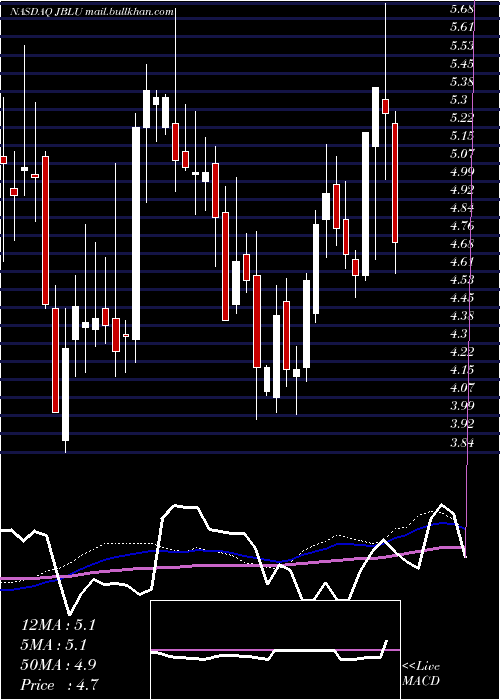
Task: Select the 4.99 price level label
Action: pos(462,171)
